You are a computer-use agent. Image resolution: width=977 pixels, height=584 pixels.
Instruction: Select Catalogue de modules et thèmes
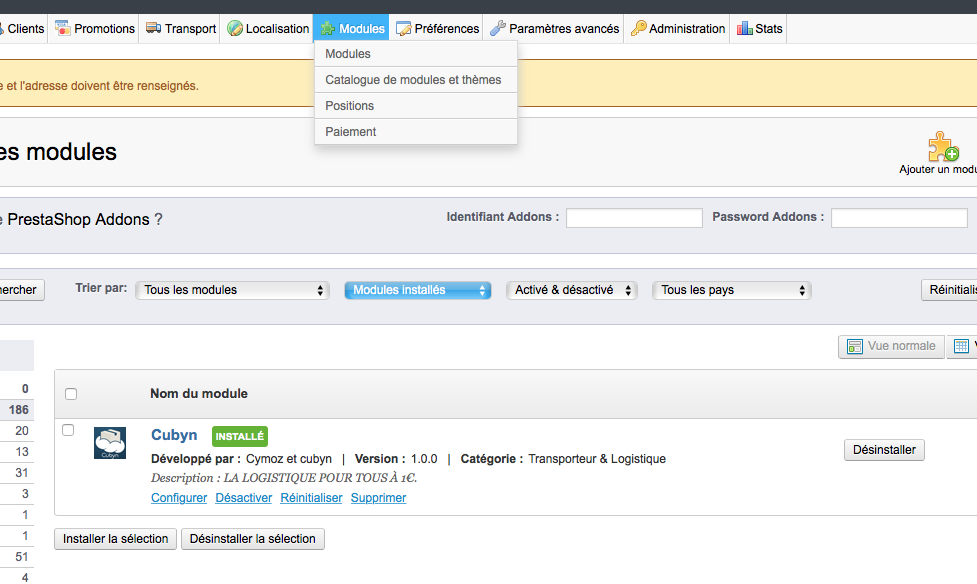pyautogui.click(x=416, y=80)
